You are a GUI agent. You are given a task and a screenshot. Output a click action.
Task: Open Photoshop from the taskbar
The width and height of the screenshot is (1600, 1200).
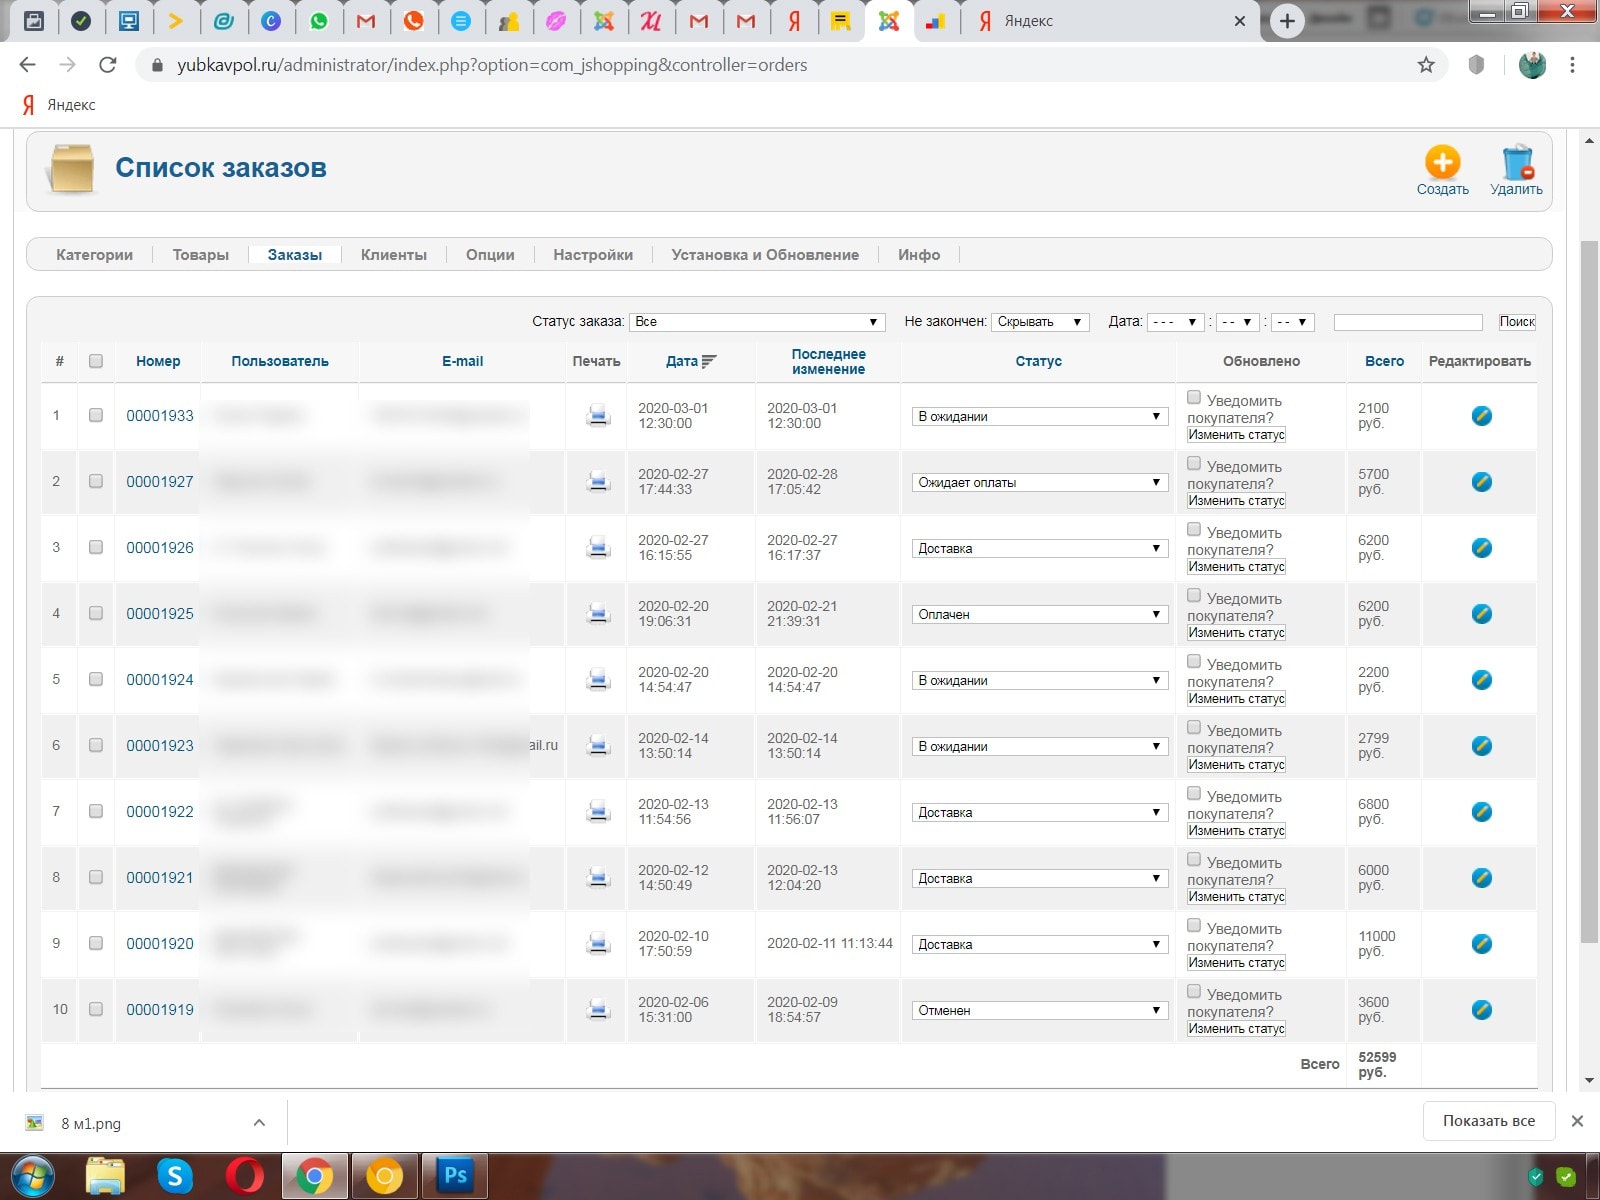click(455, 1175)
